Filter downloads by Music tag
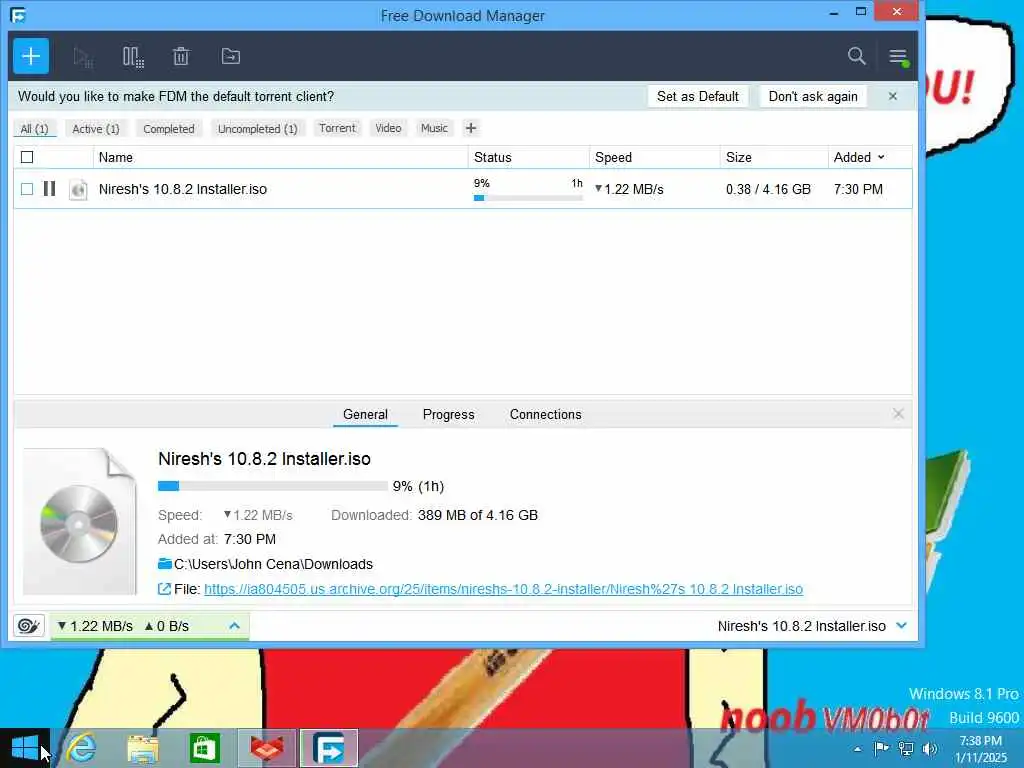Image resolution: width=1024 pixels, height=768 pixels. click(x=434, y=128)
